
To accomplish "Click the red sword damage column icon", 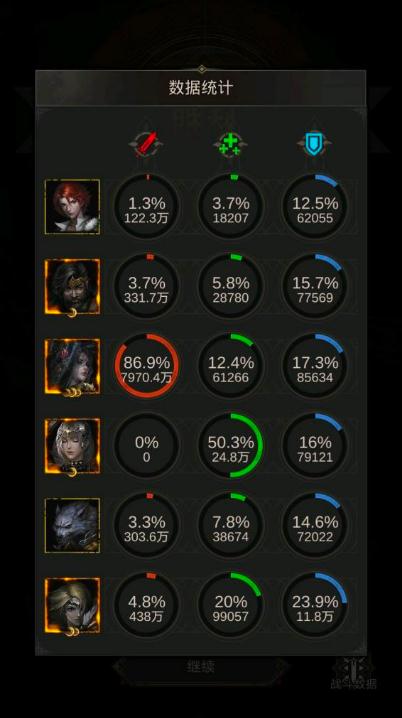I will point(146,144).
